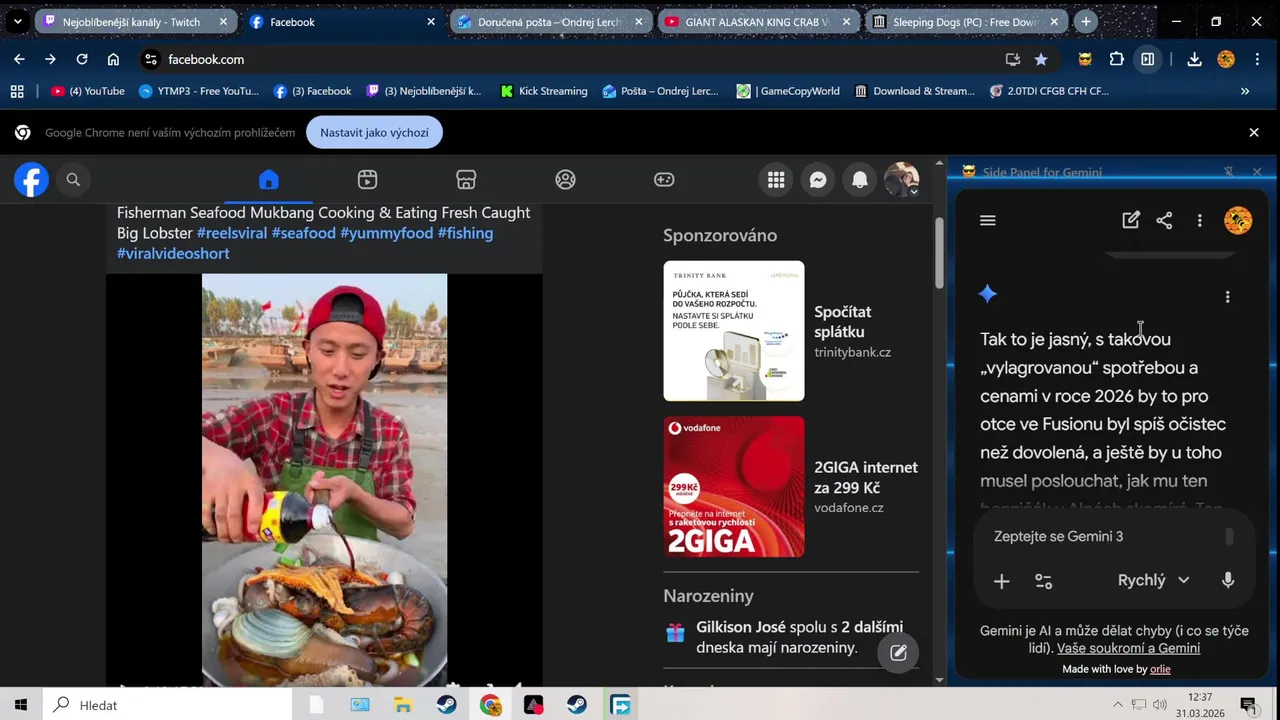Open Windows Start menu

pos(21,705)
